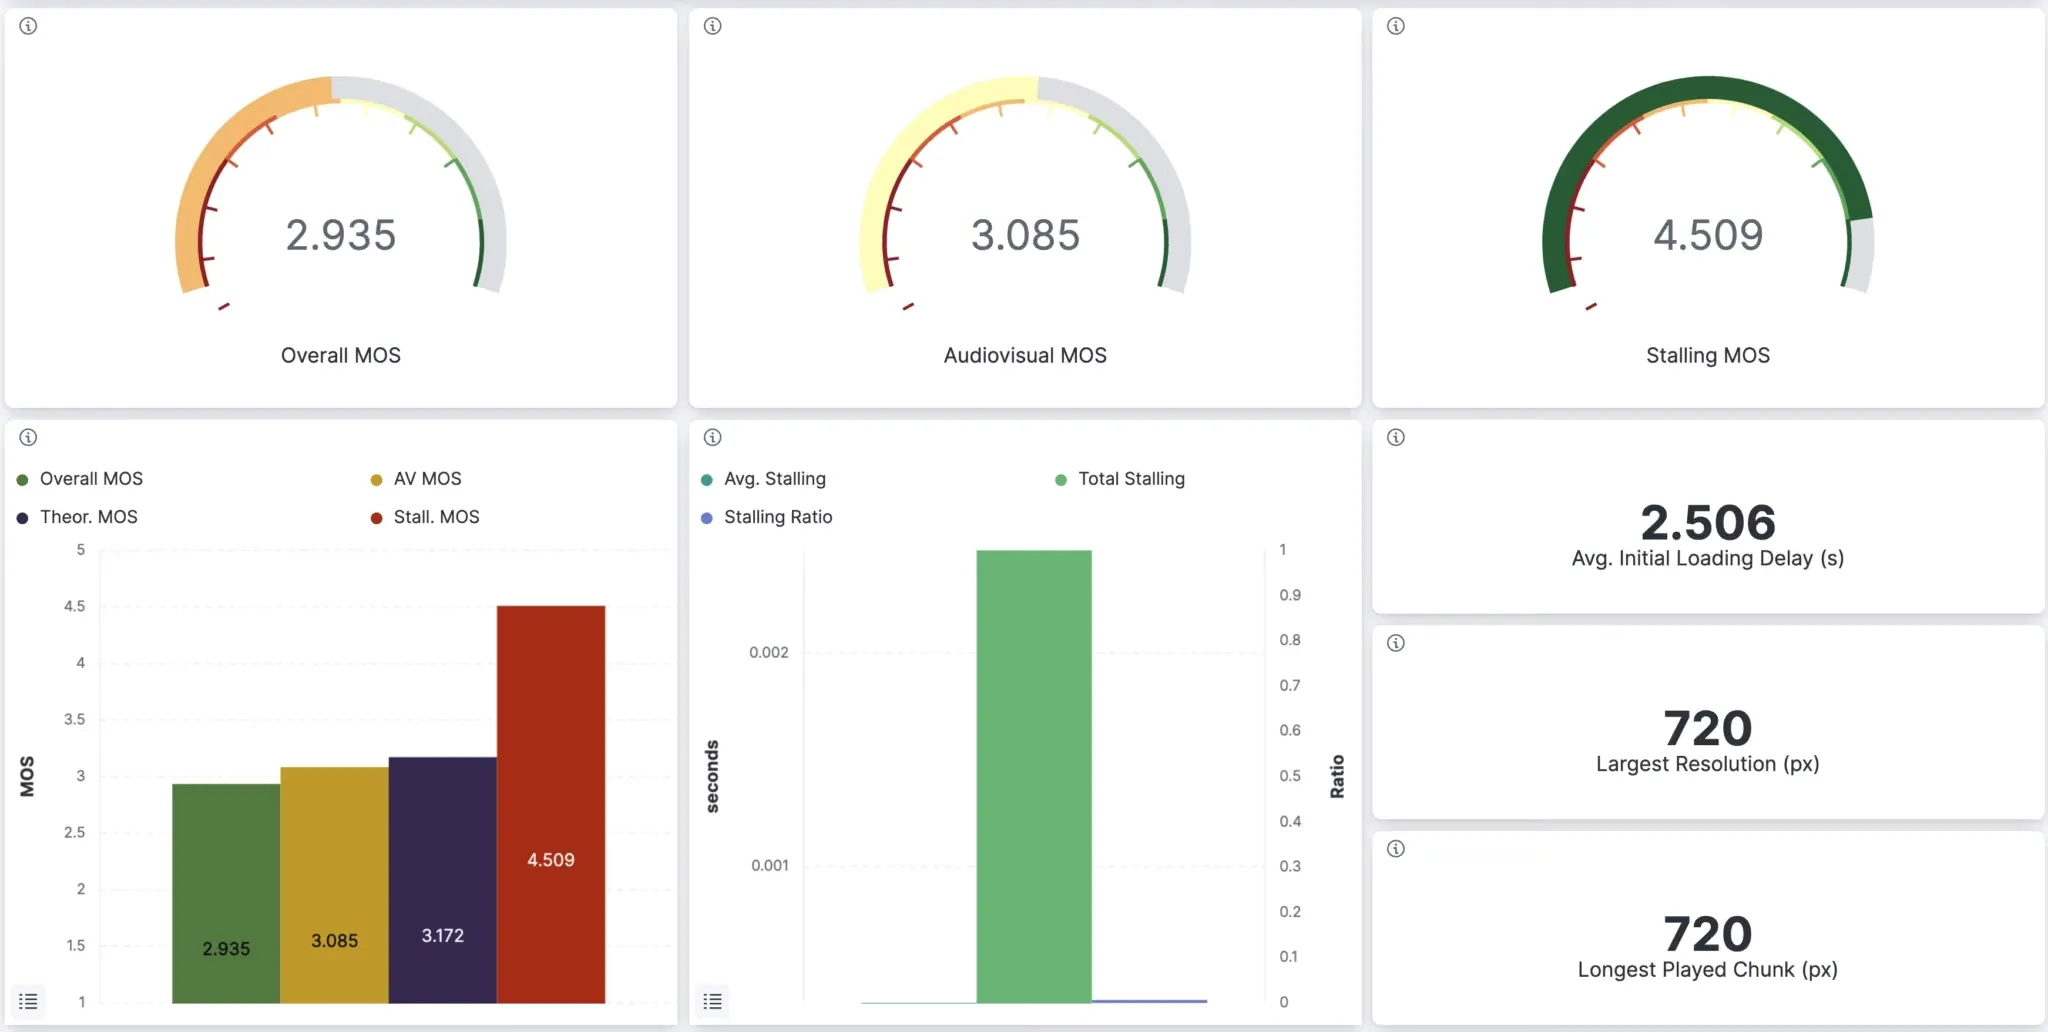Toggle Theor. MOS series in legend

(x=77, y=517)
